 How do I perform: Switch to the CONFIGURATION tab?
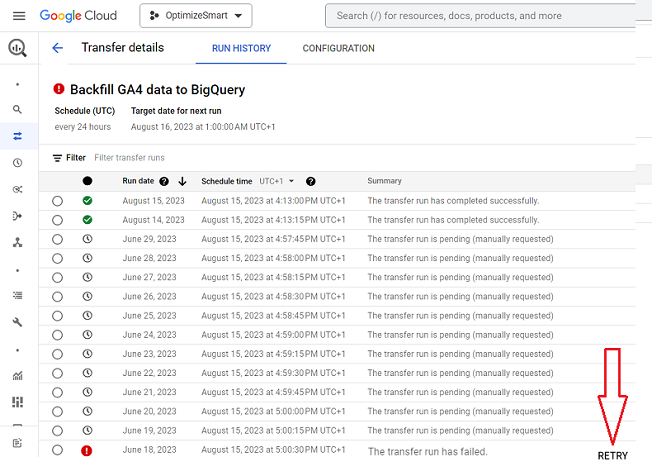(x=338, y=48)
